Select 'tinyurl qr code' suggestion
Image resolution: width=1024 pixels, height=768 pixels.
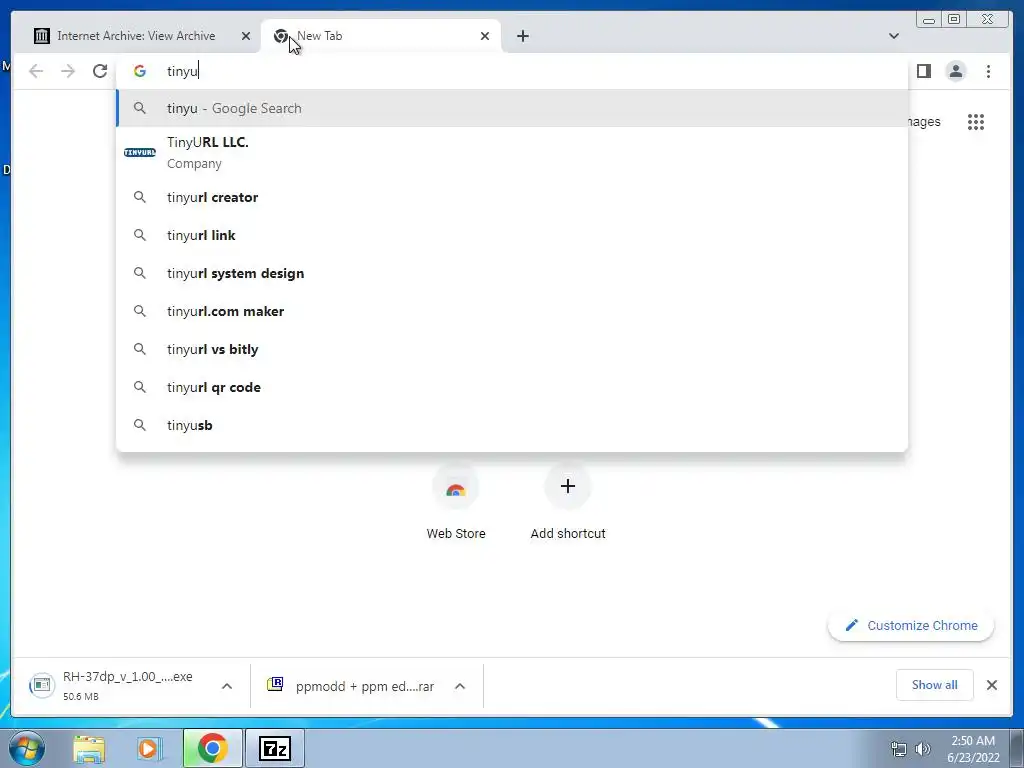tap(512, 387)
